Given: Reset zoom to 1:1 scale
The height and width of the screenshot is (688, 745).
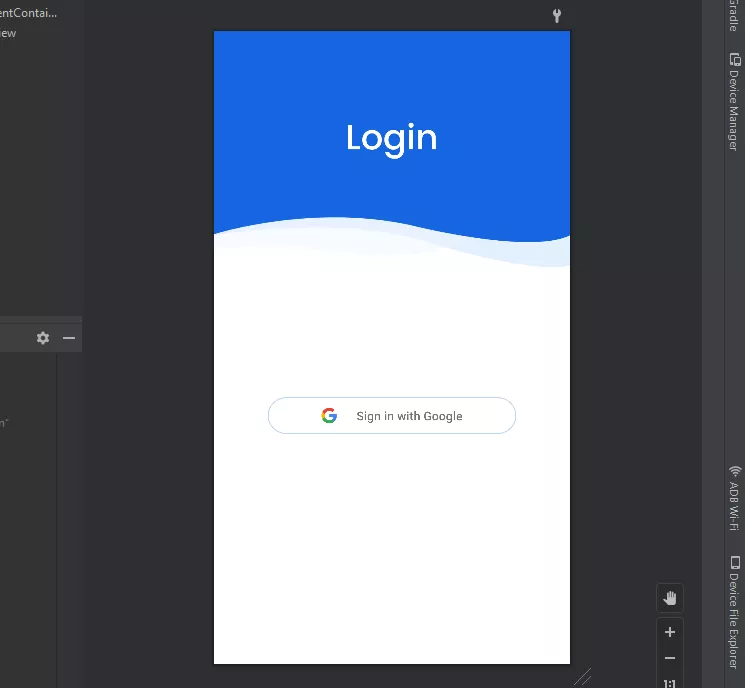Looking at the screenshot, I should tap(670, 683).
